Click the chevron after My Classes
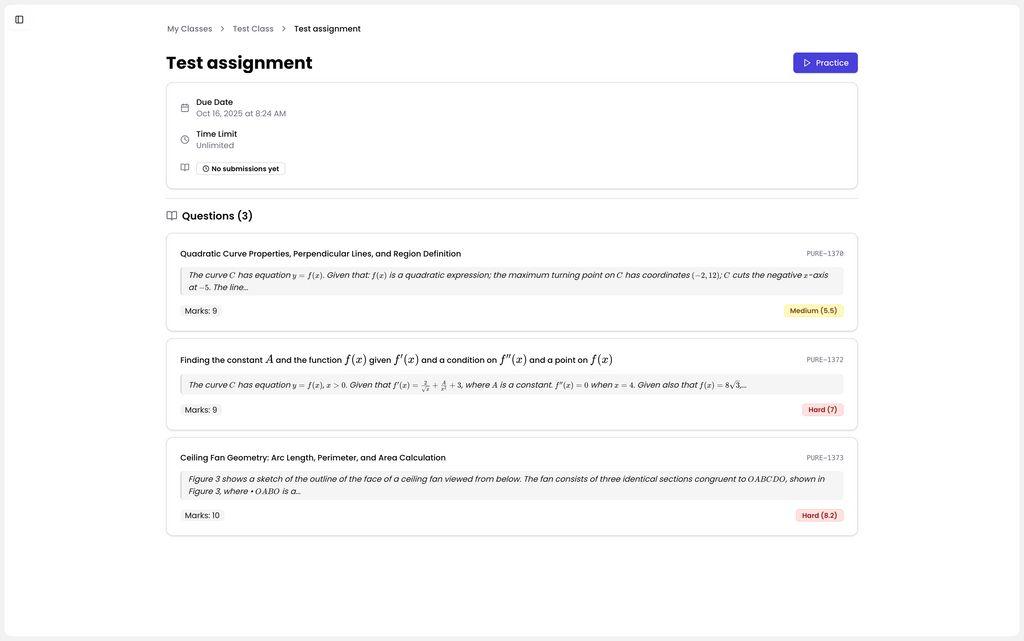 coord(222,29)
